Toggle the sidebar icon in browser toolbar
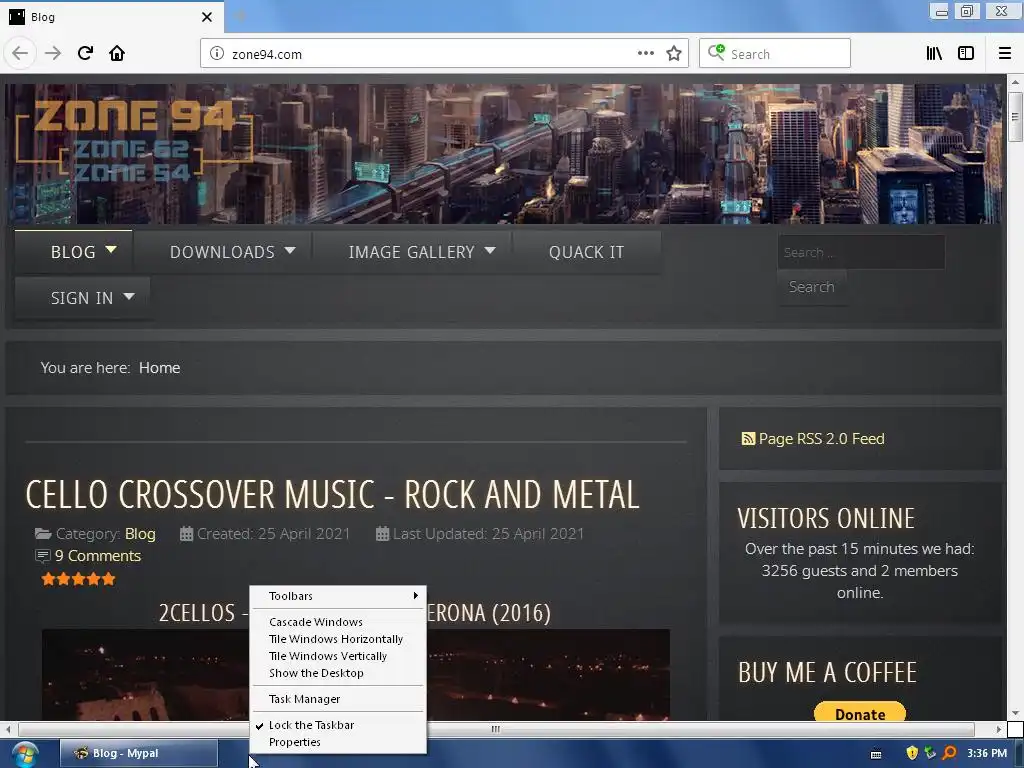This screenshot has height=768, width=1024. pyautogui.click(x=966, y=54)
